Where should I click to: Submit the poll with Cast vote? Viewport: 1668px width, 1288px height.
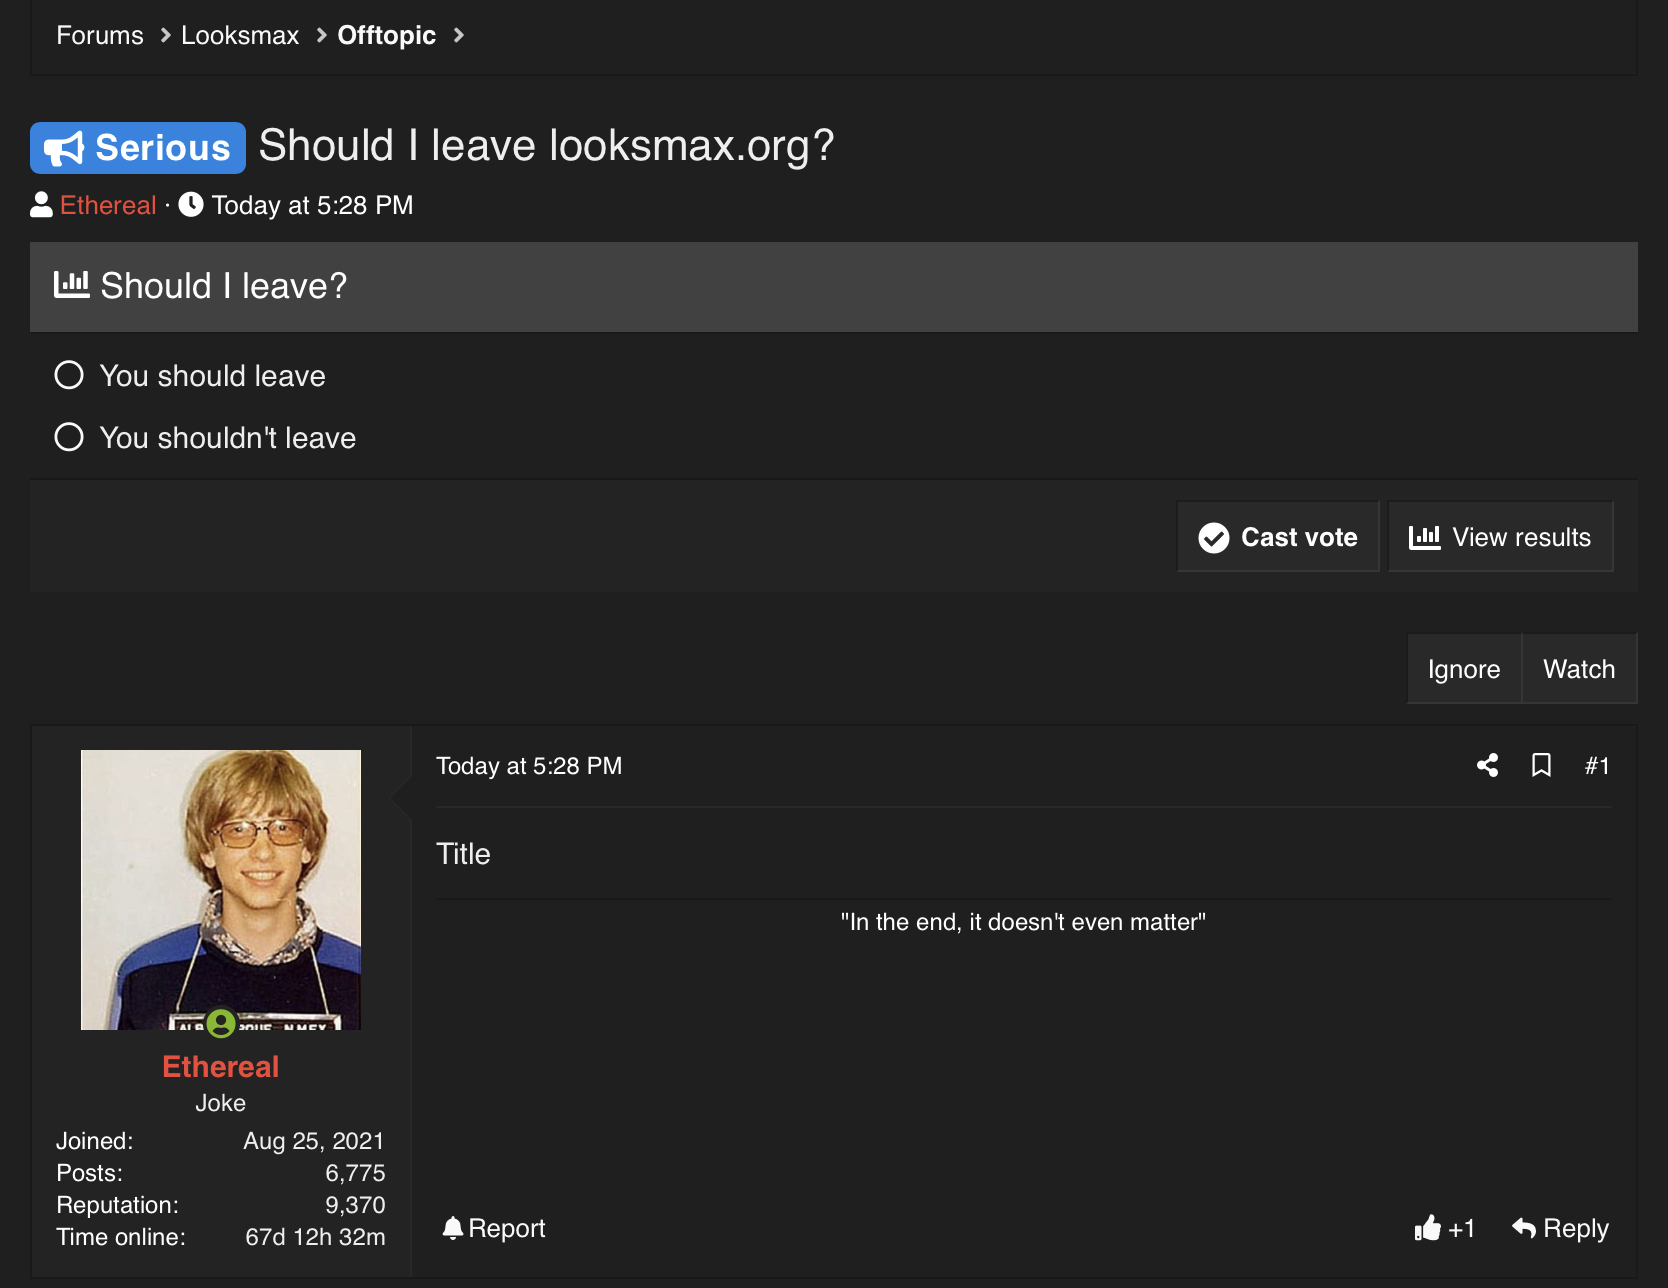(1278, 537)
